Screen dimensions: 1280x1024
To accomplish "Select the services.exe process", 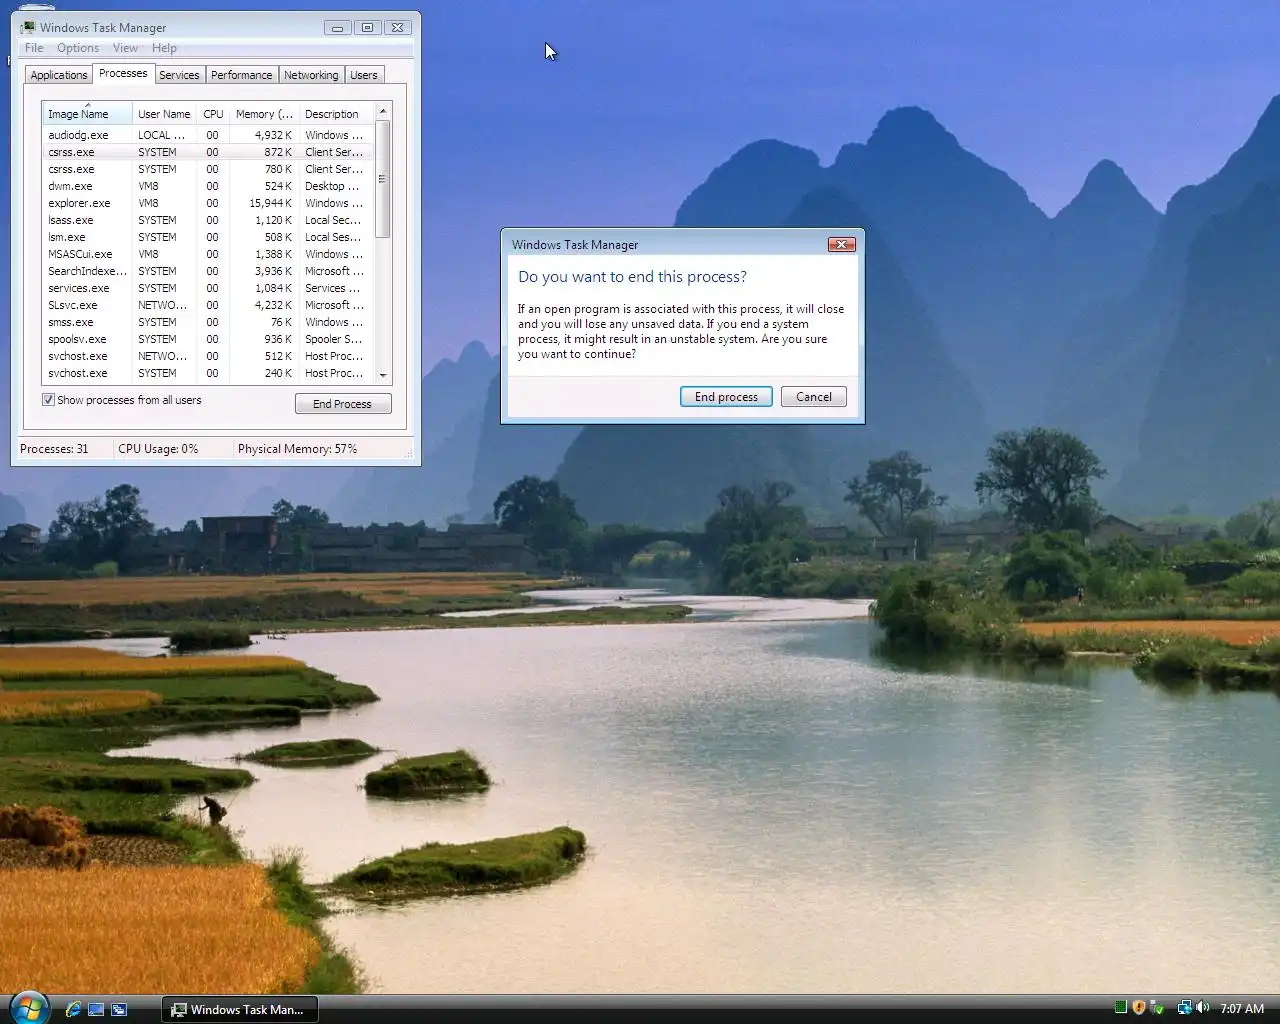I will pos(208,288).
